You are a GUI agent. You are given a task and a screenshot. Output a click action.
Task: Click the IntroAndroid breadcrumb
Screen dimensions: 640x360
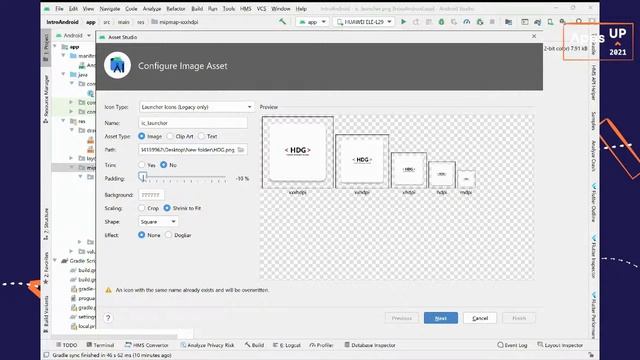pos(62,22)
